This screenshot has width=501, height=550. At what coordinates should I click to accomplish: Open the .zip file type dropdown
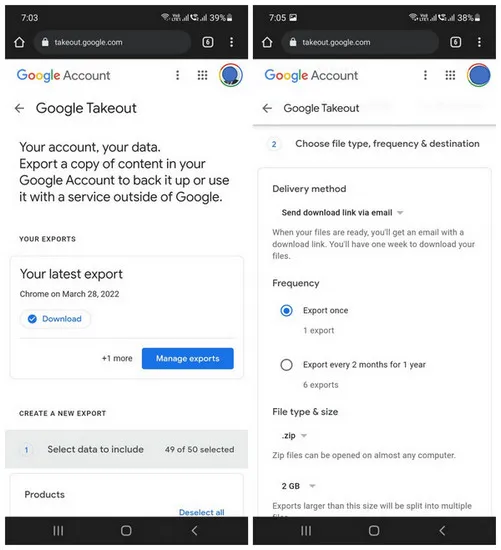[294, 436]
